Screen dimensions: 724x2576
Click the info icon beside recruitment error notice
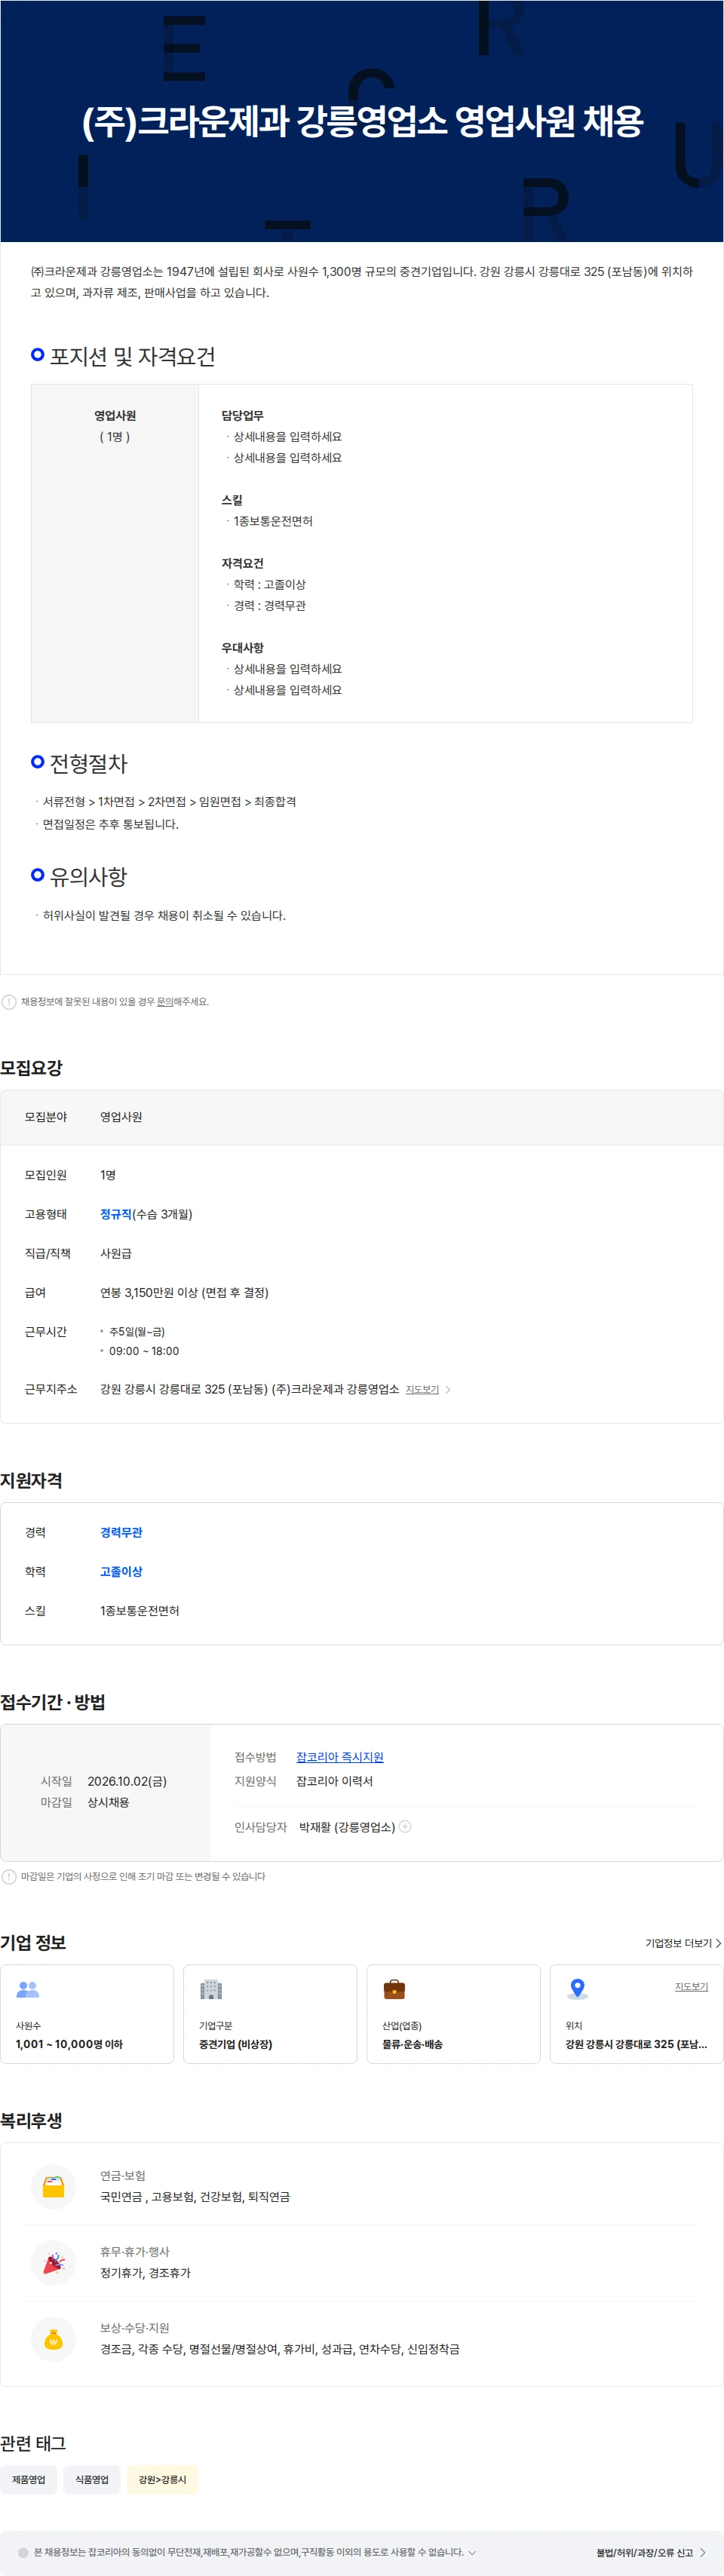pos(9,1001)
